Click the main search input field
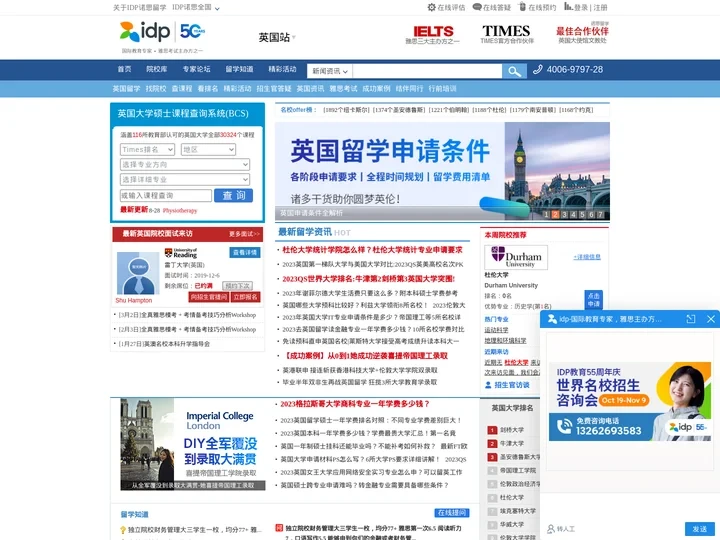The height and width of the screenshot is (540, 720). click(x=427, y=71)
